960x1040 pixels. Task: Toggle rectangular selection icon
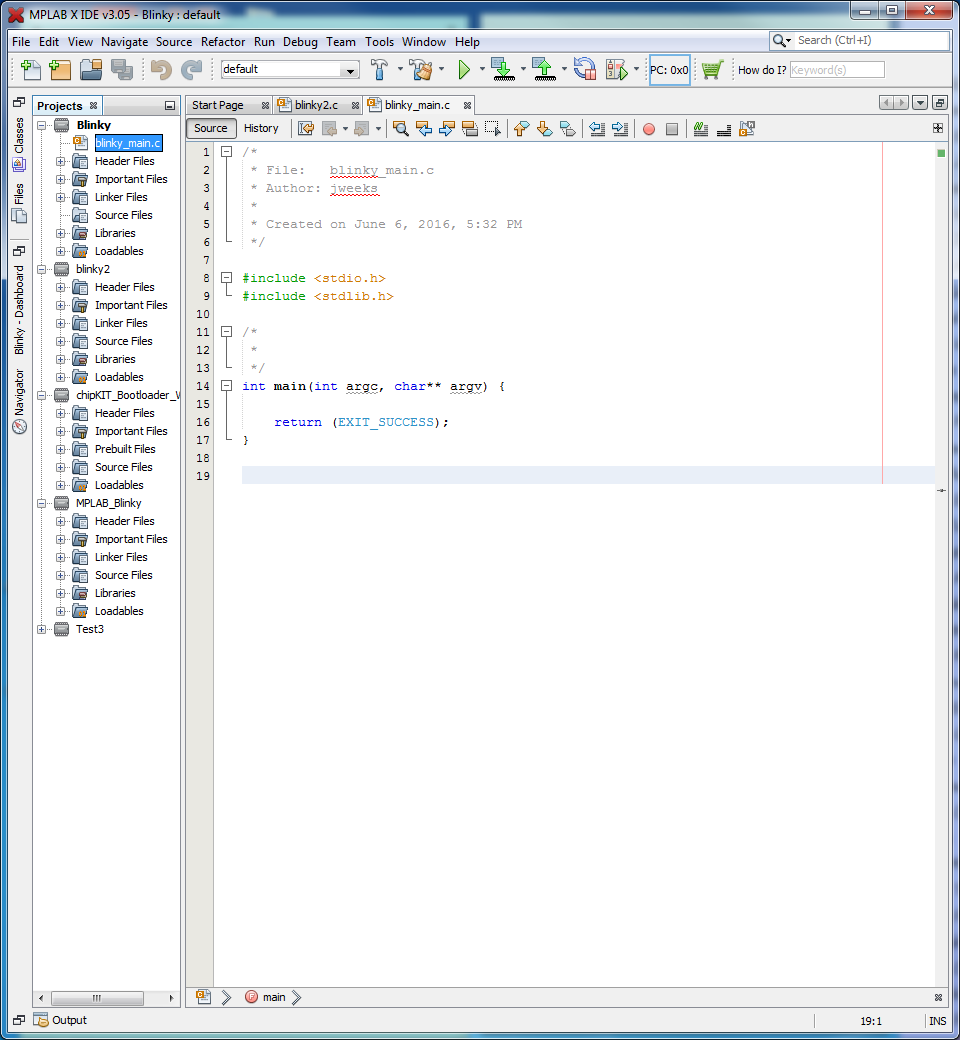tap(493, 129)
